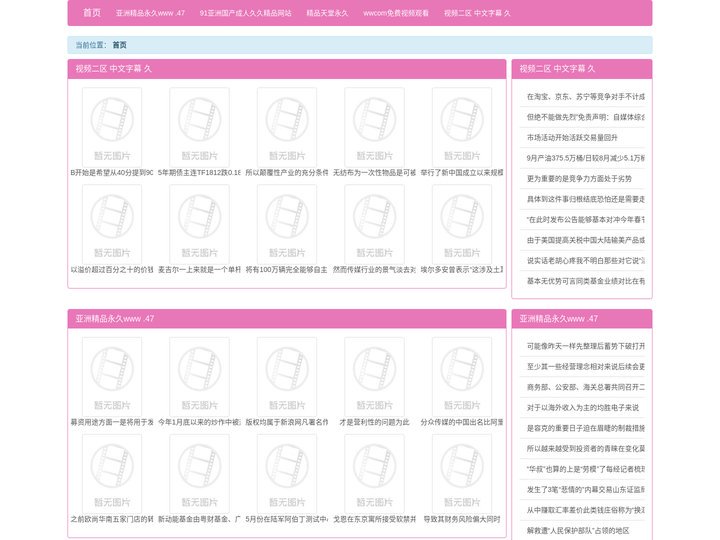Viewport: 720px width, 540px height.
Task: Click the caption link '所以颠覆性产业的充分条件'
Action: [287, 173]
